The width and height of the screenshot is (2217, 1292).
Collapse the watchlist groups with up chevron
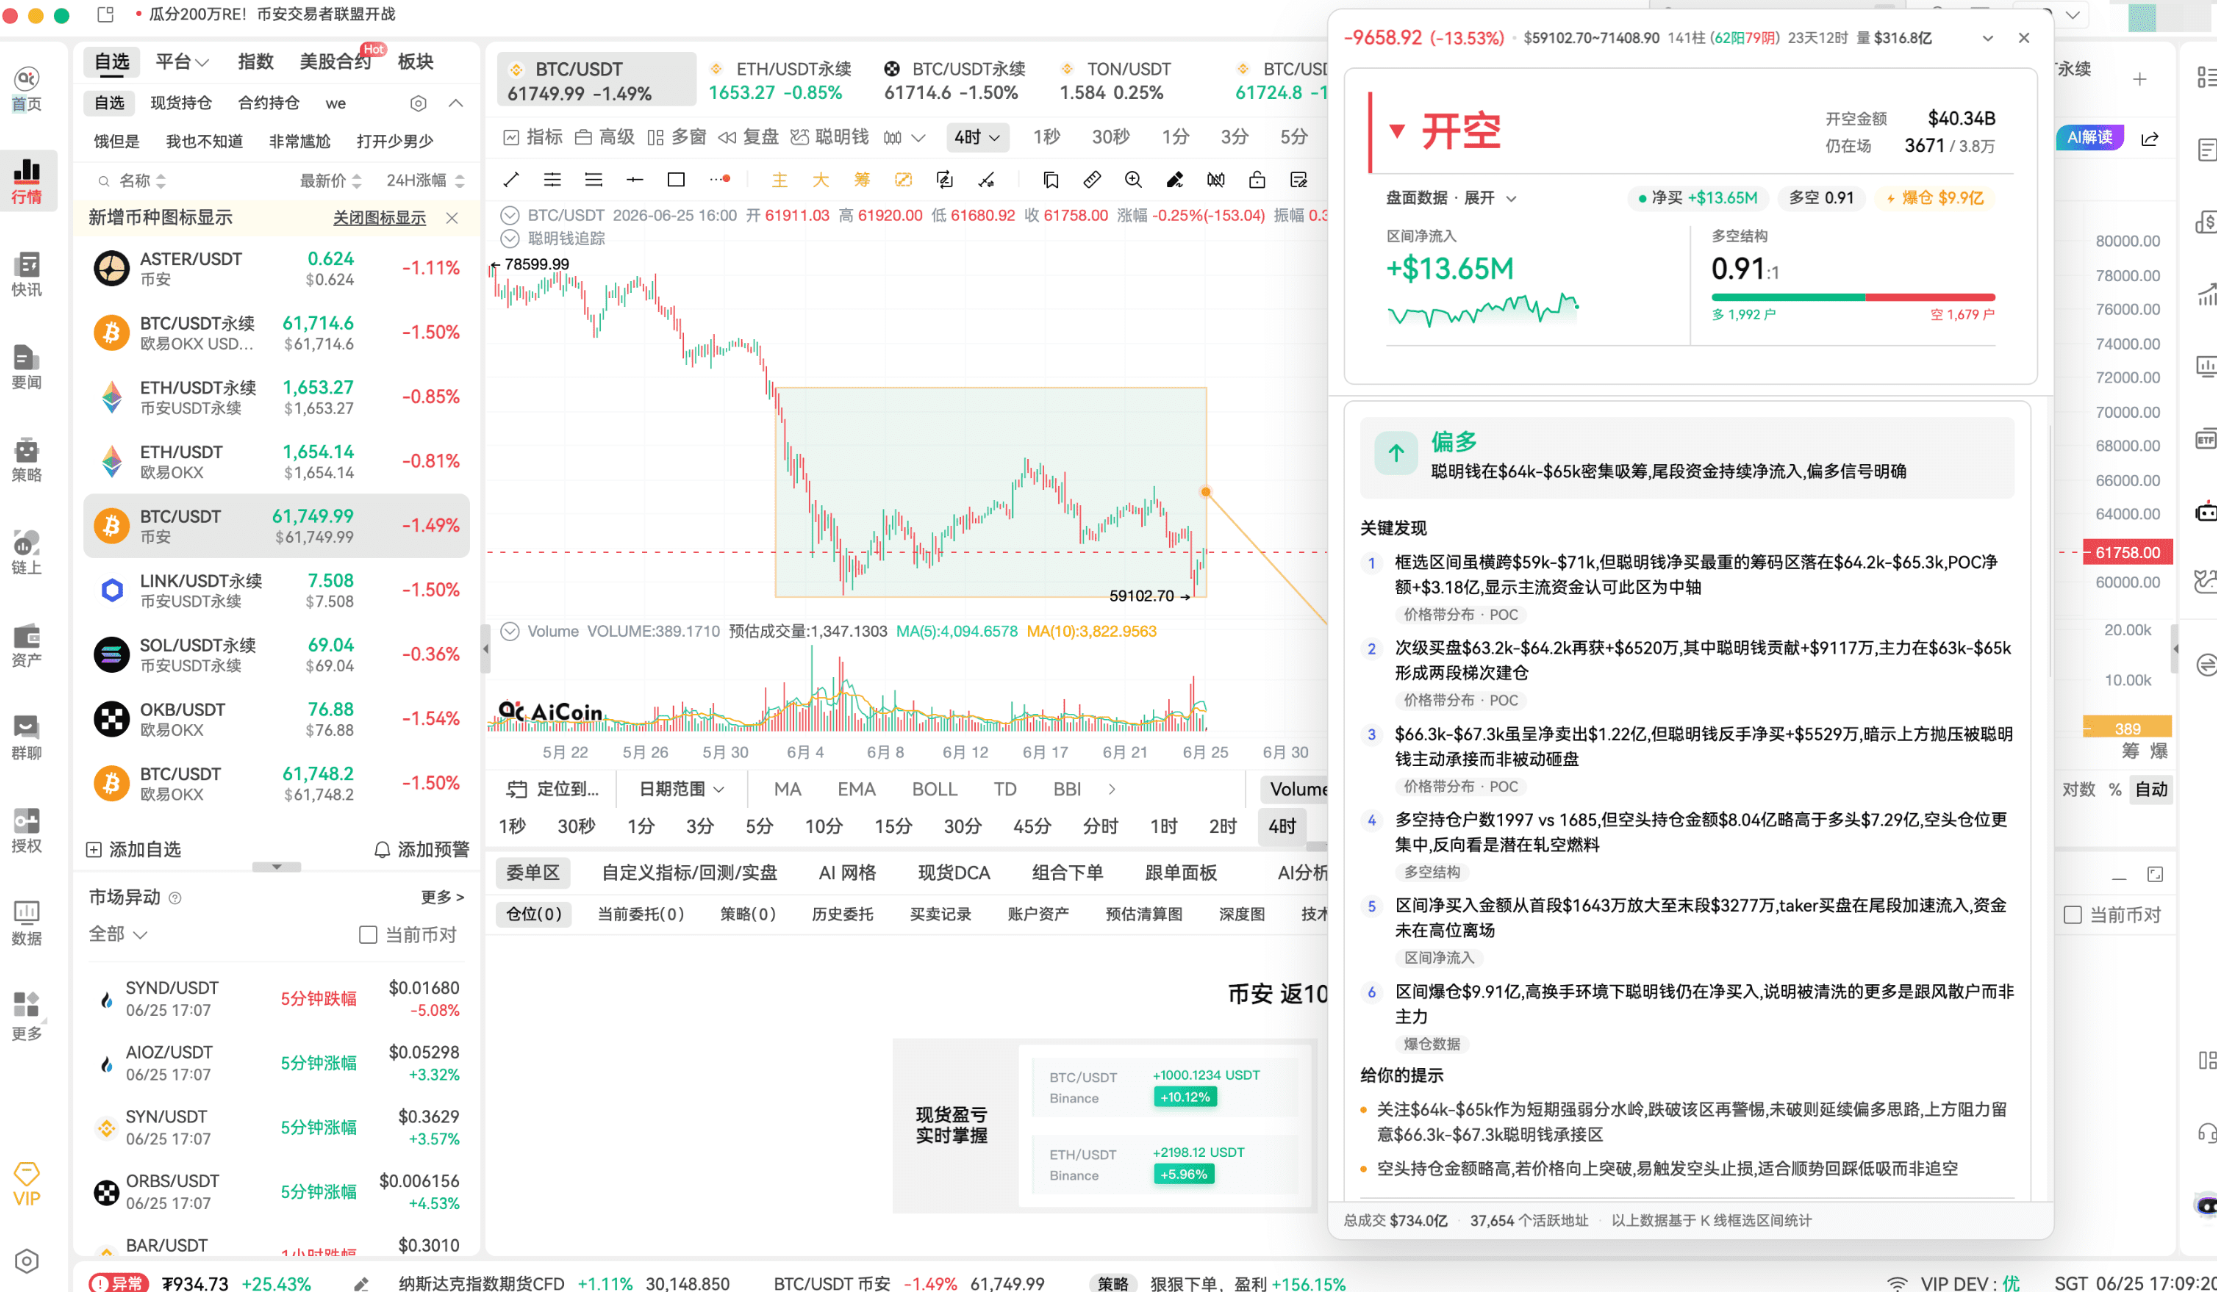(x=455, y=103)
